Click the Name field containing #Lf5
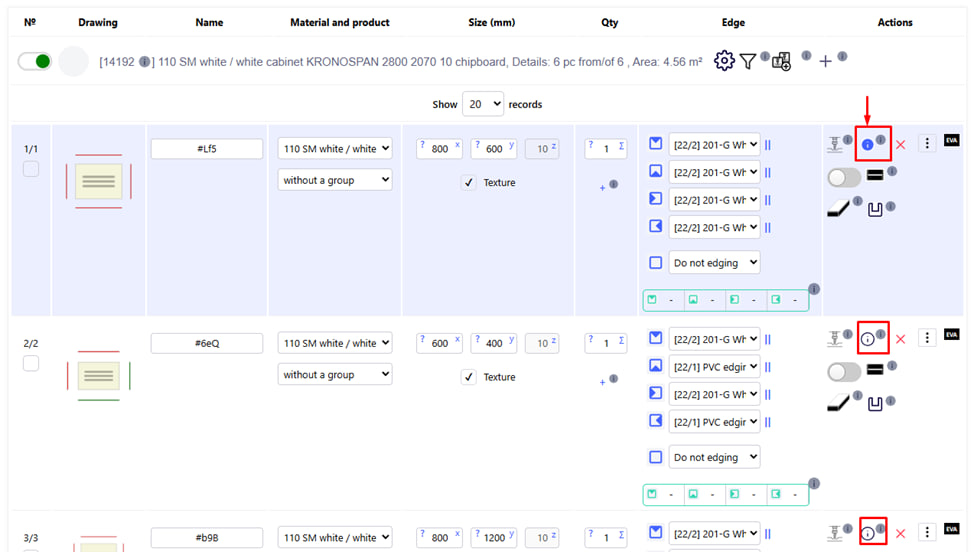974x552 pixels. pyautogui.click(x=207, y=149)
